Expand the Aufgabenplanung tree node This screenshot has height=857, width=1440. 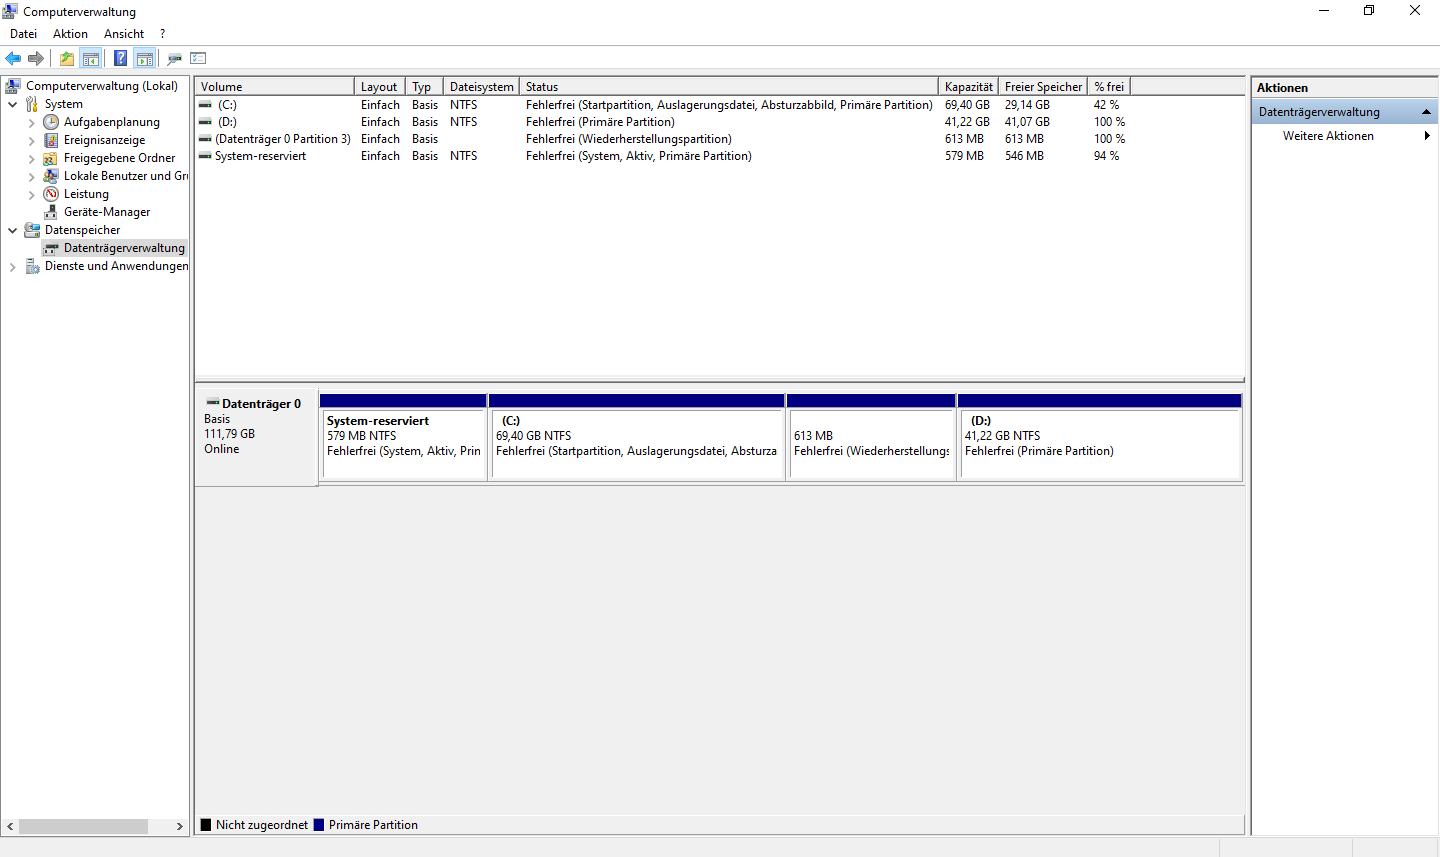(x=31, y=123)
